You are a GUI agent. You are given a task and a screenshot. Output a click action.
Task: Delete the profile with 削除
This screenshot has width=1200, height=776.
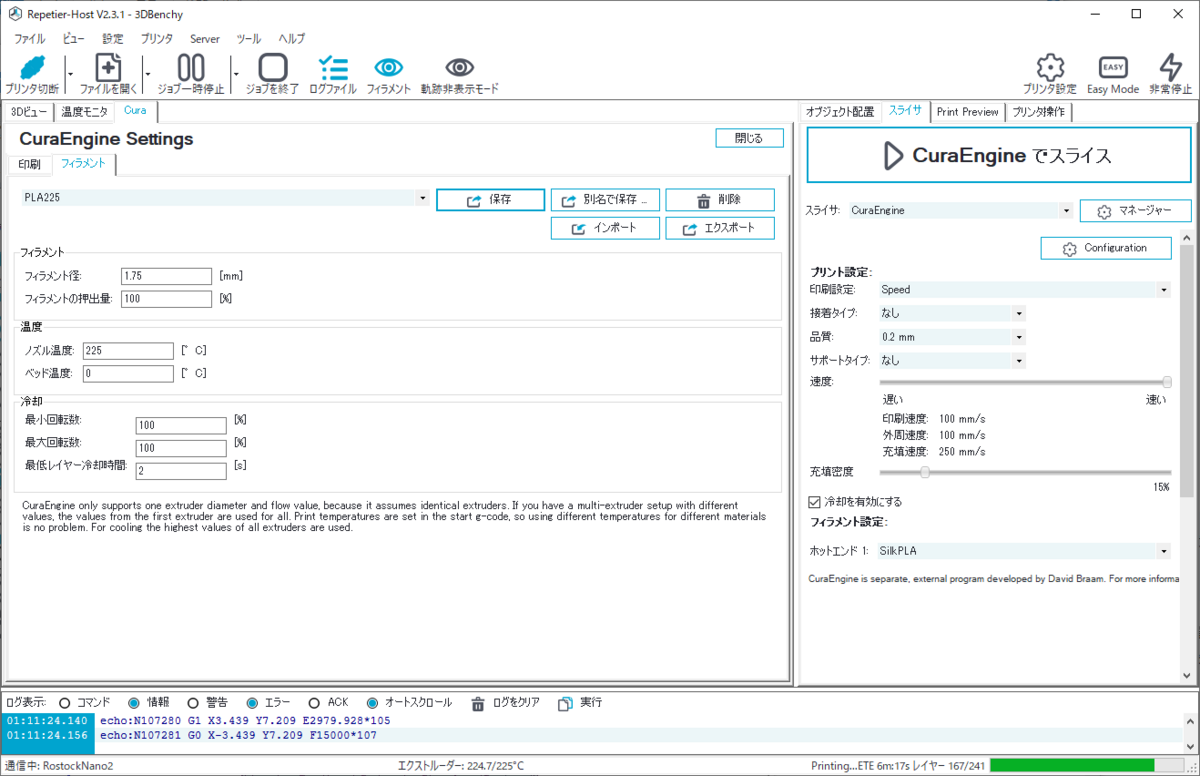point(719,200)
